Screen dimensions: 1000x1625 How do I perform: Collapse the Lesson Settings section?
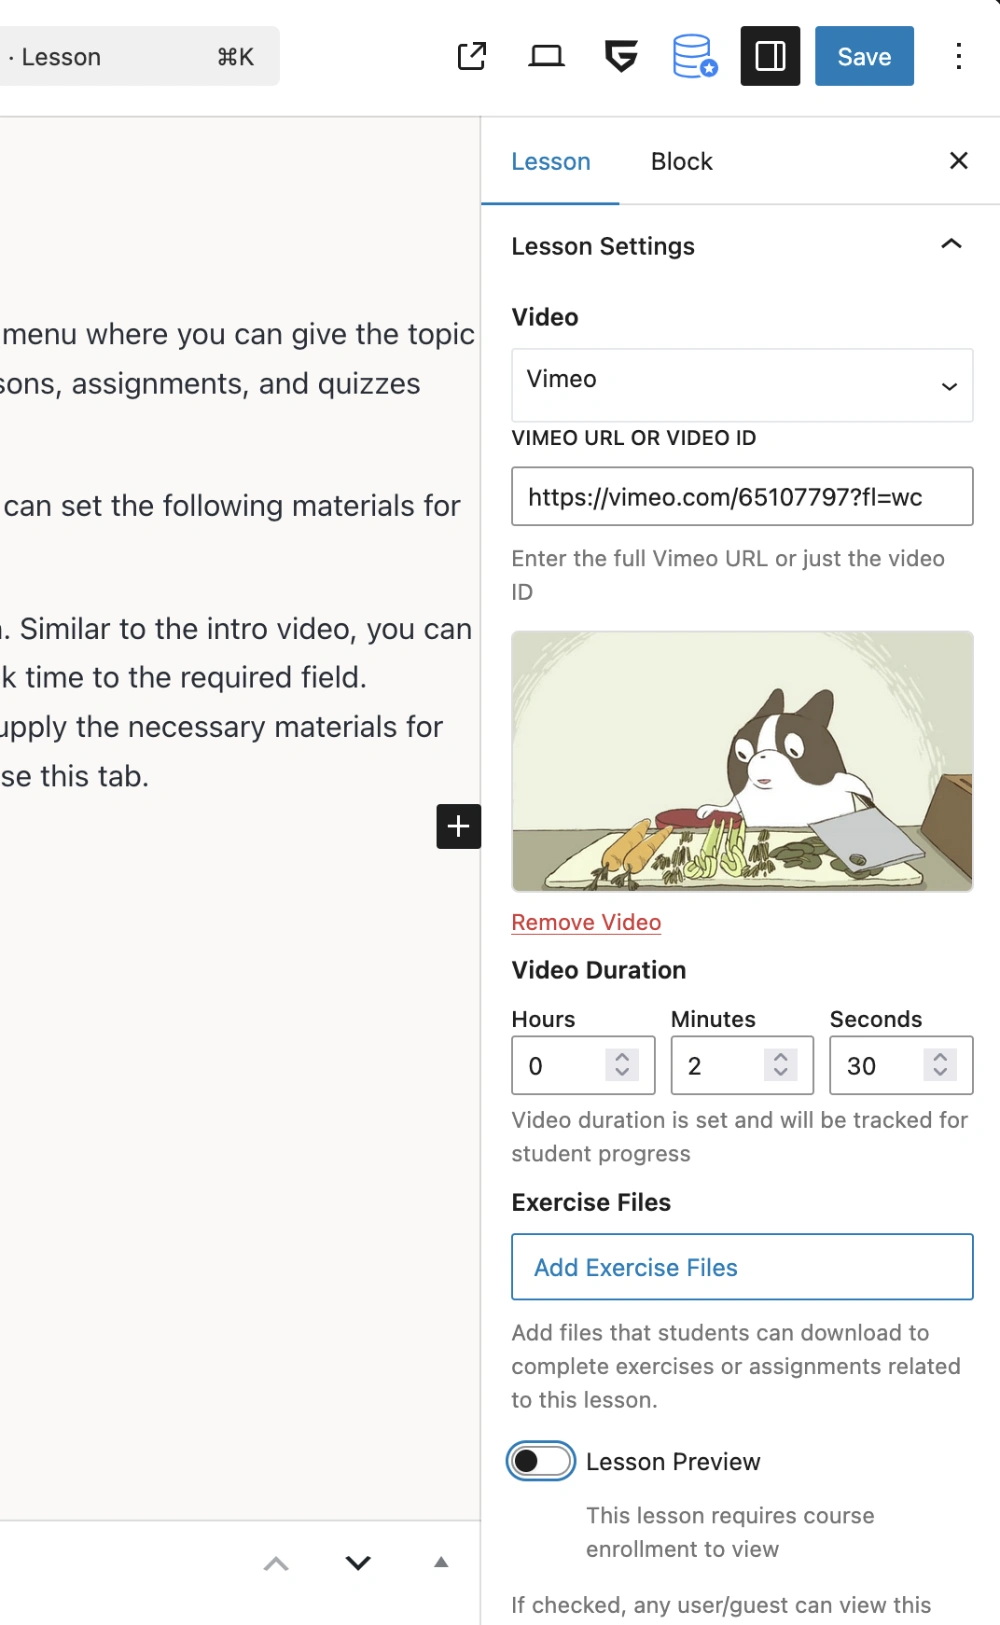(x=951, y=244)
